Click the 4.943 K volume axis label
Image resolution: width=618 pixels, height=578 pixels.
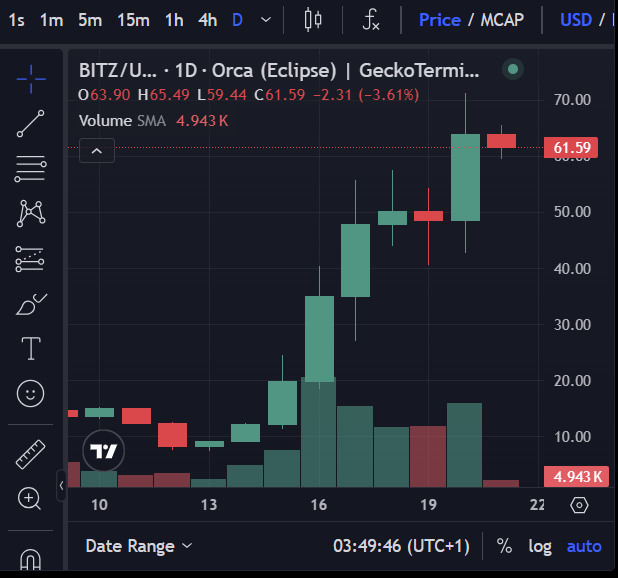coord(576,477)
